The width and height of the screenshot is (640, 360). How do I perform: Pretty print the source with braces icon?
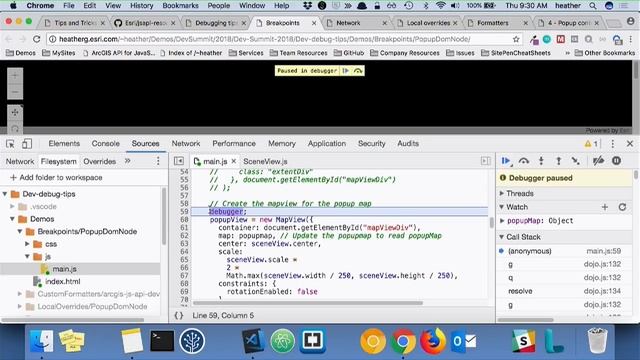tap(179, 316)
